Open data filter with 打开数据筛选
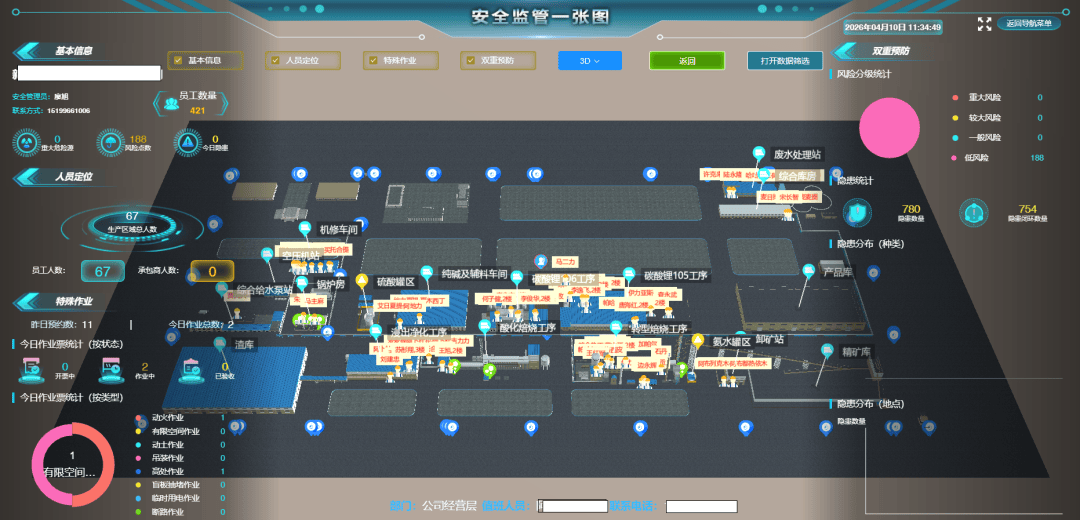The height and width of the screenshot is (520, 1080). coord(784,60)
